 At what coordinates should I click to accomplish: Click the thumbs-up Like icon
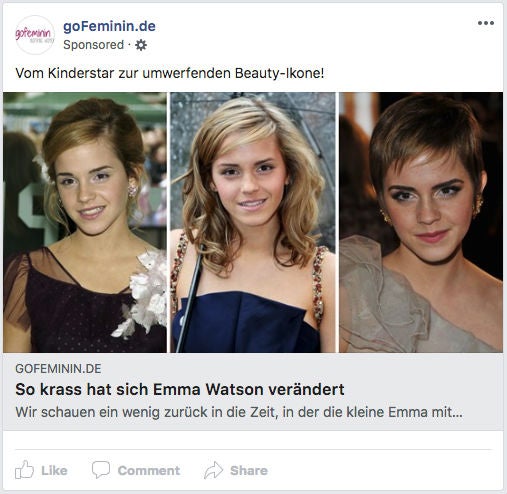[25, 470]
